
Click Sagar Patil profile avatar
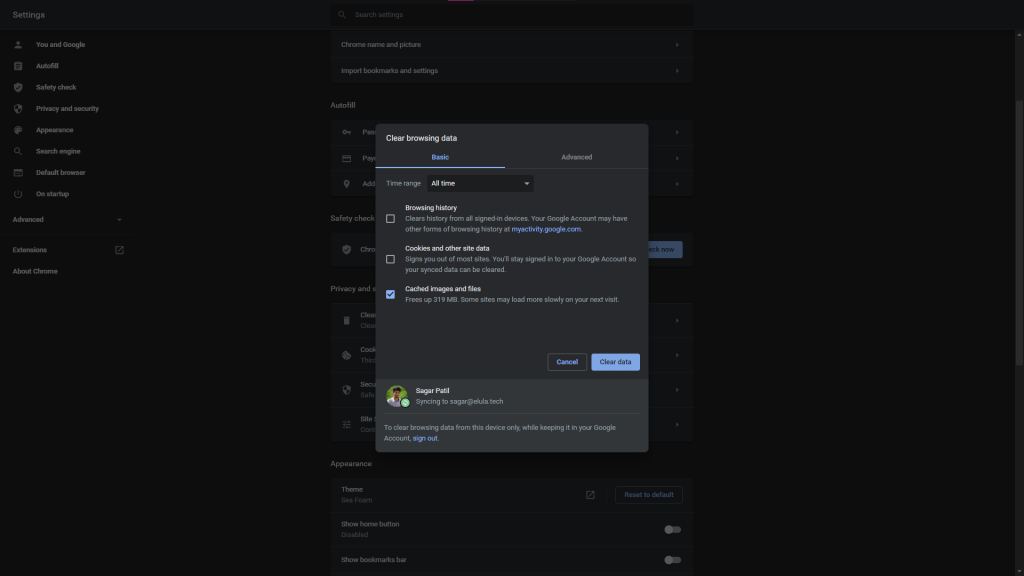pyautogui.click(x=396, y=396)
